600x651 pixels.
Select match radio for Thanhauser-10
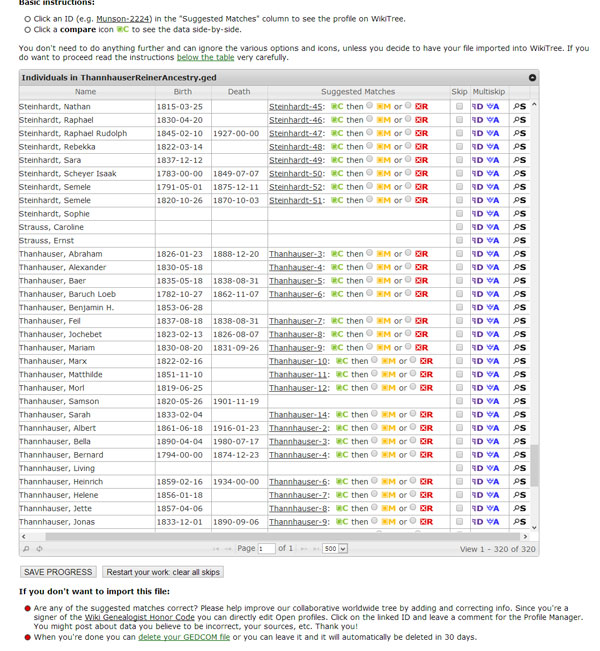(375, 360)
